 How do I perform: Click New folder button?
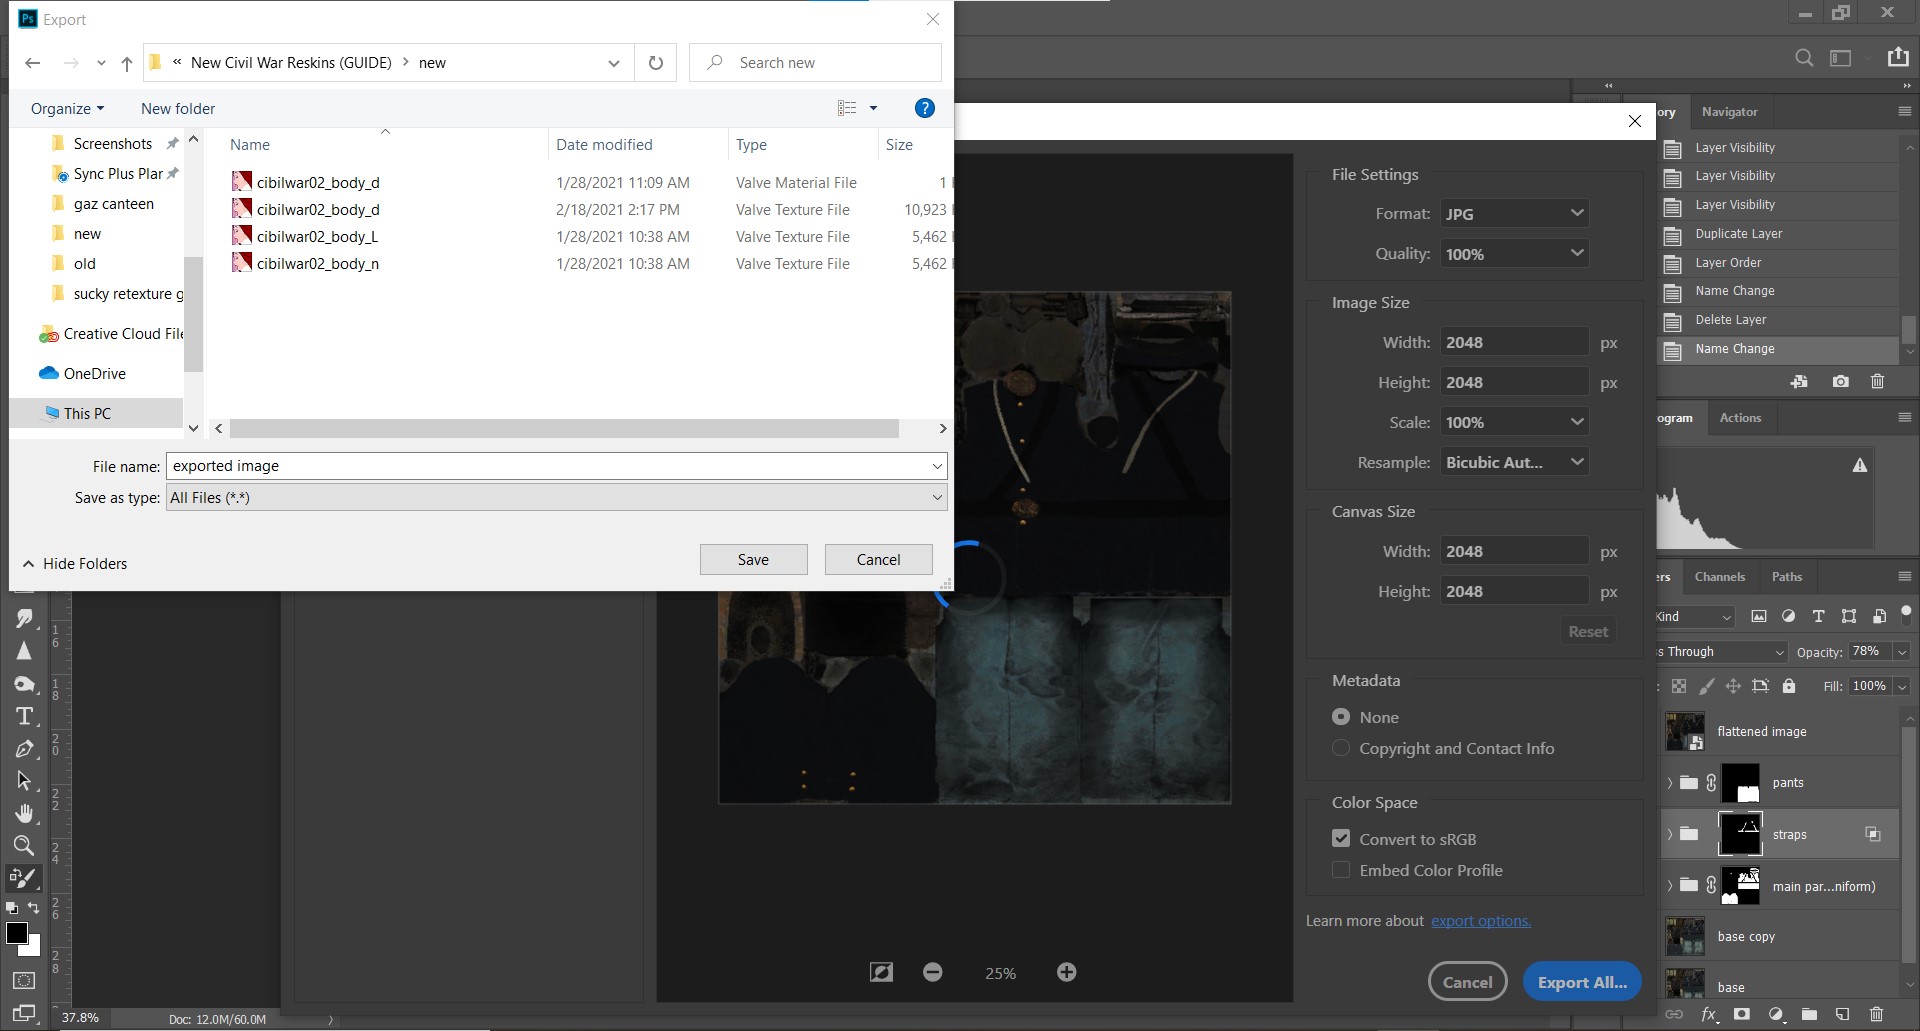point(178,108)
